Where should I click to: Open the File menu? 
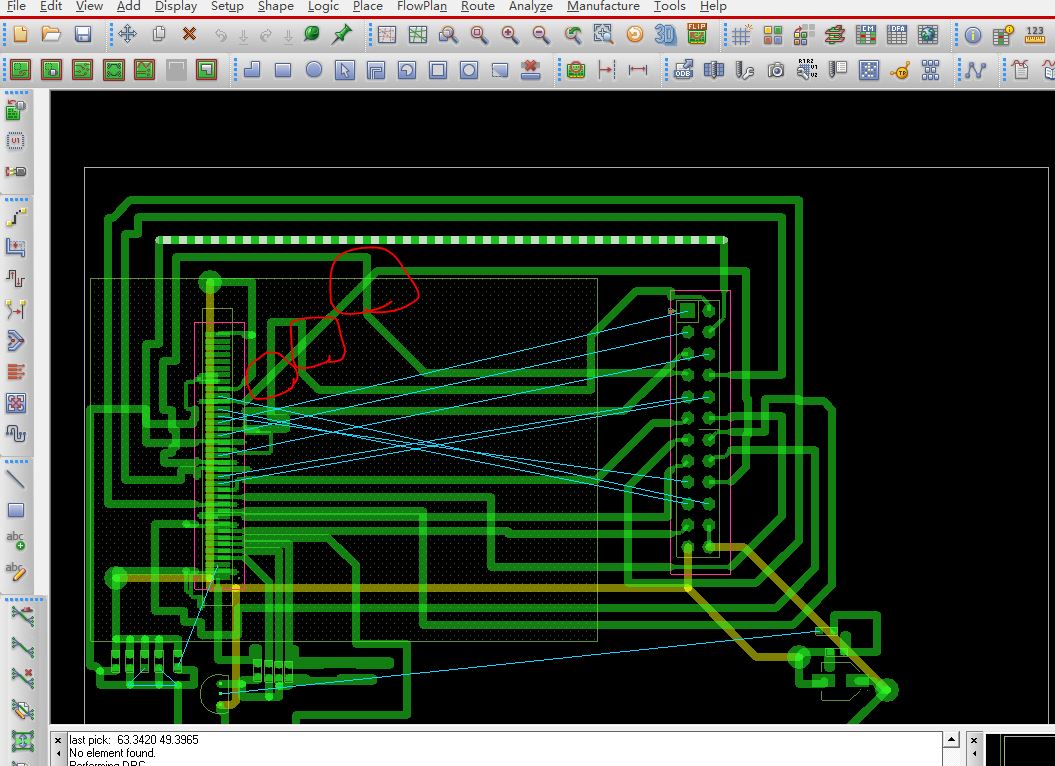(x=16, y=6)
